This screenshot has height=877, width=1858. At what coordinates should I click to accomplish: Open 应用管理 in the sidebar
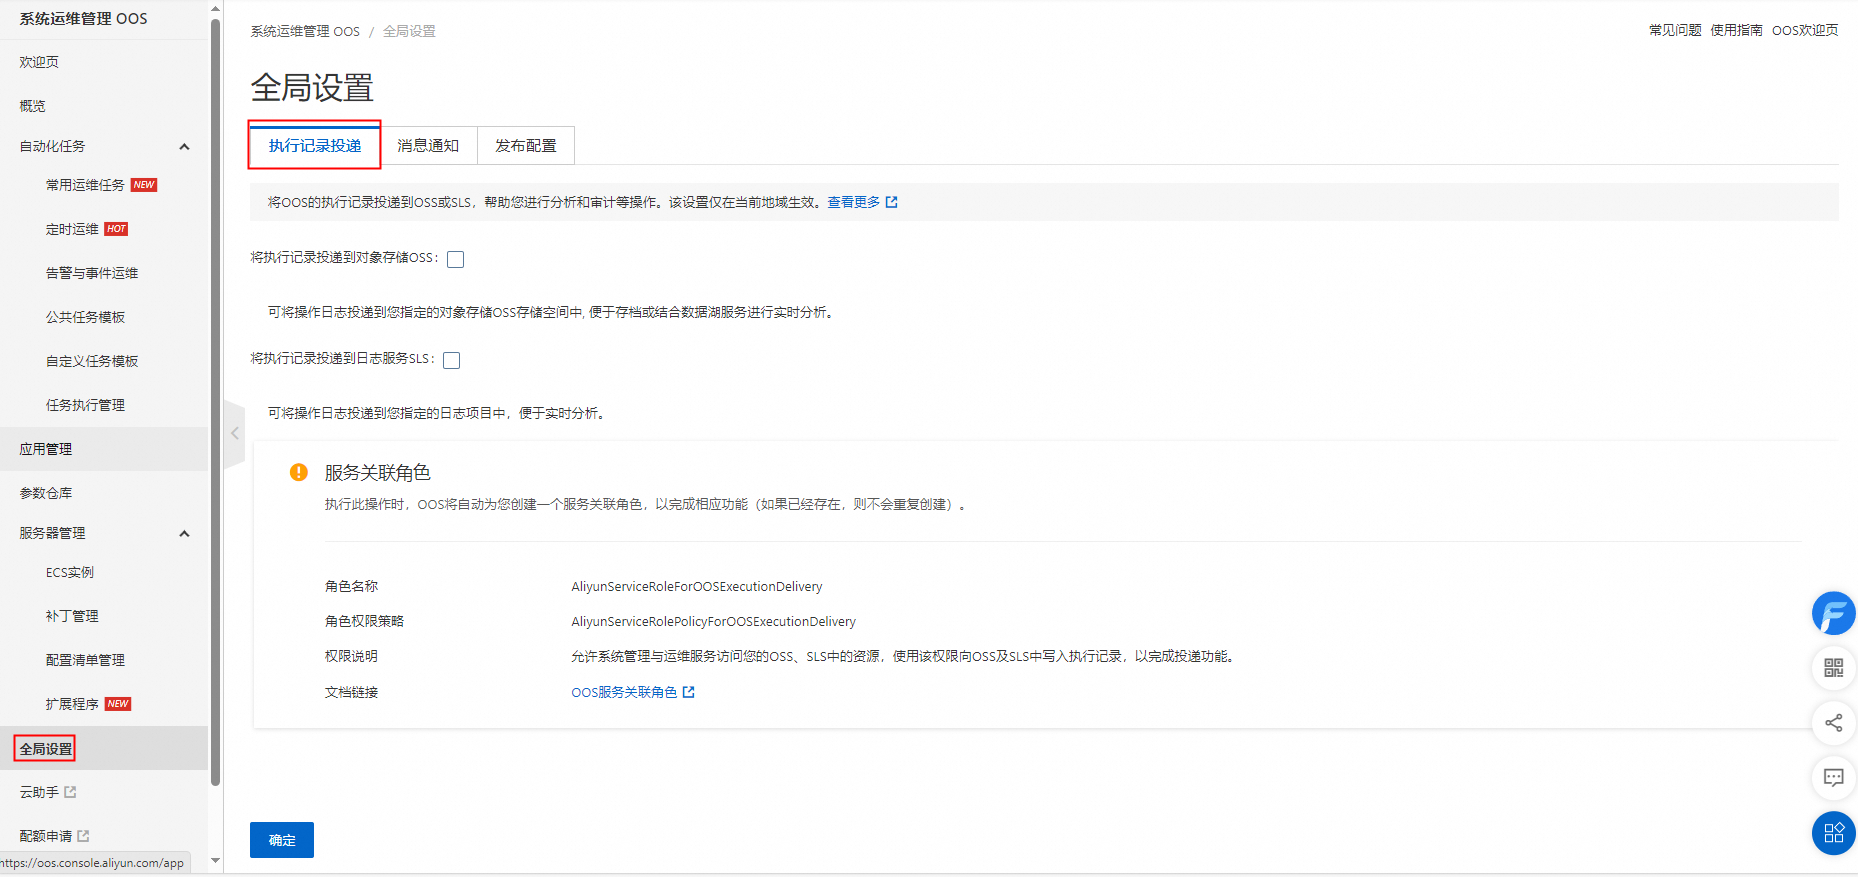point(46,449)
